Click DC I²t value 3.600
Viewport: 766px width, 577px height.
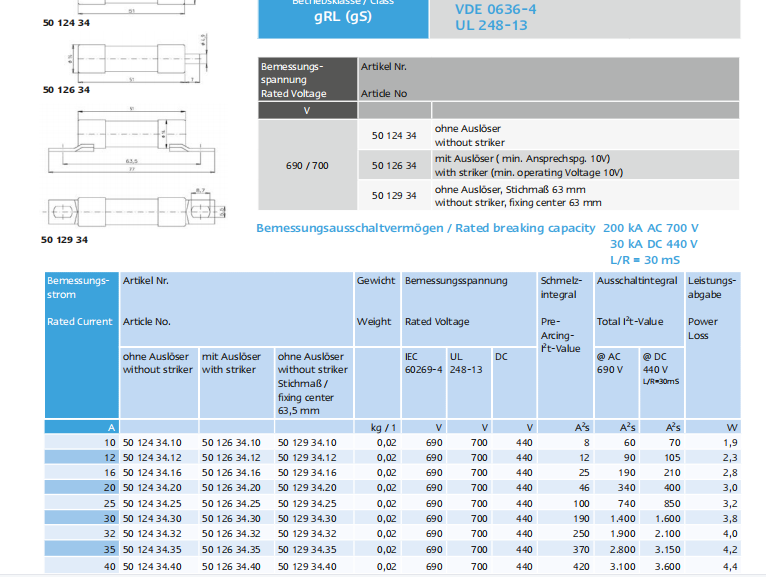(668, 567)
